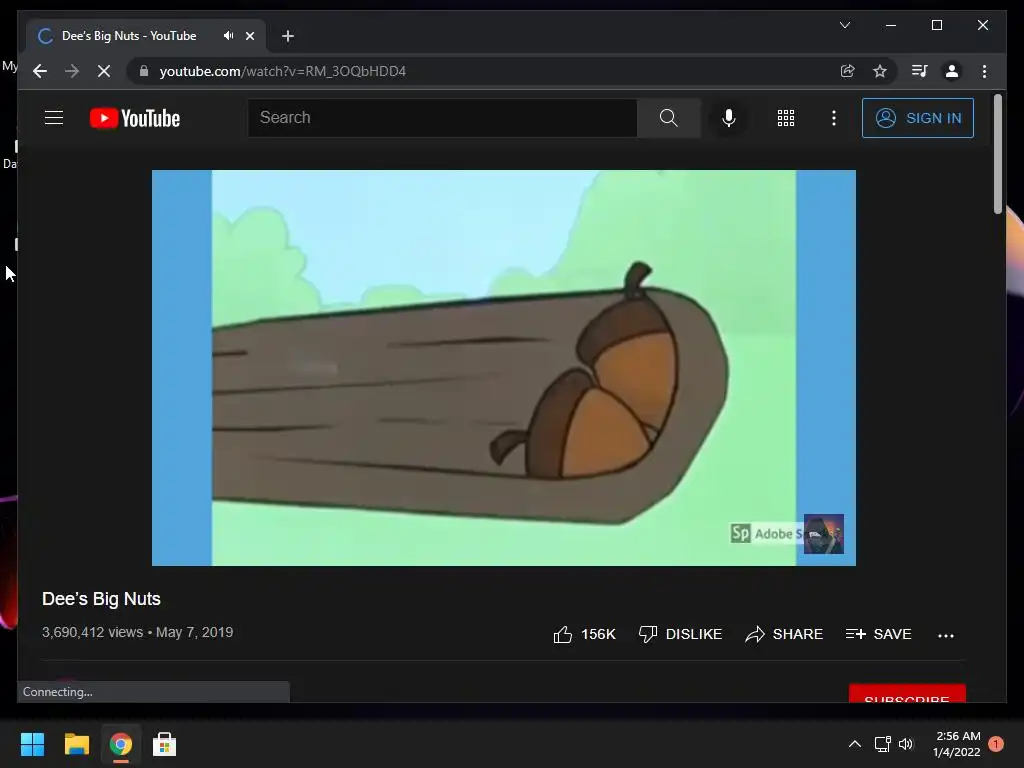1024x768 pixels.
Task: Open the notification badge in taskbar
Action: [996, 744]
